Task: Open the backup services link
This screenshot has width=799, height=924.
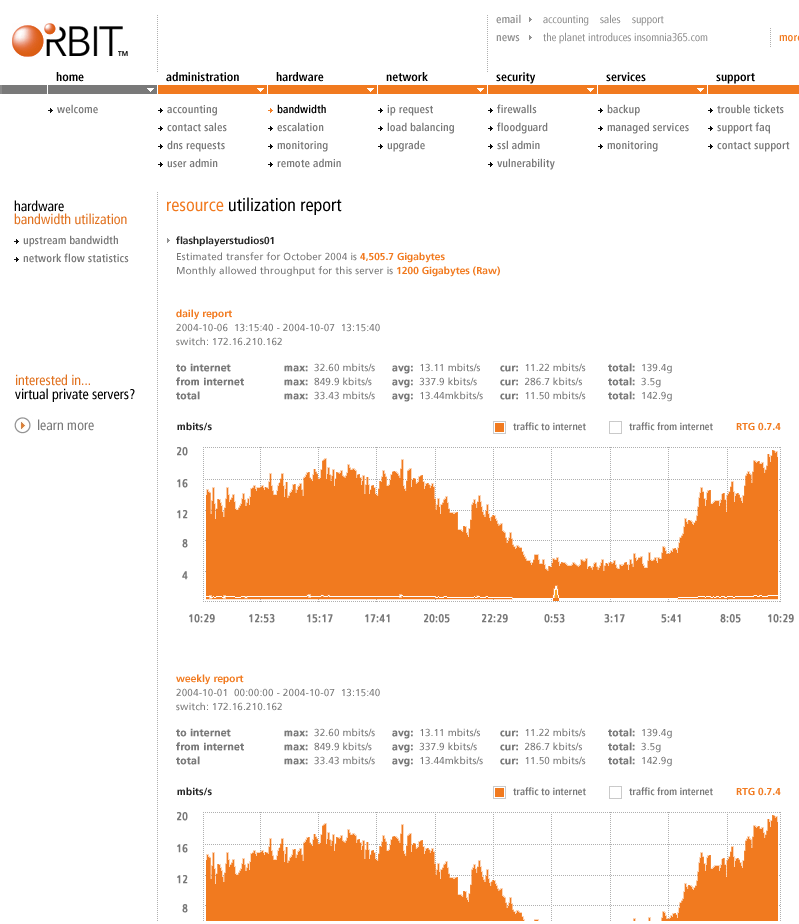Action: [623, 110]
